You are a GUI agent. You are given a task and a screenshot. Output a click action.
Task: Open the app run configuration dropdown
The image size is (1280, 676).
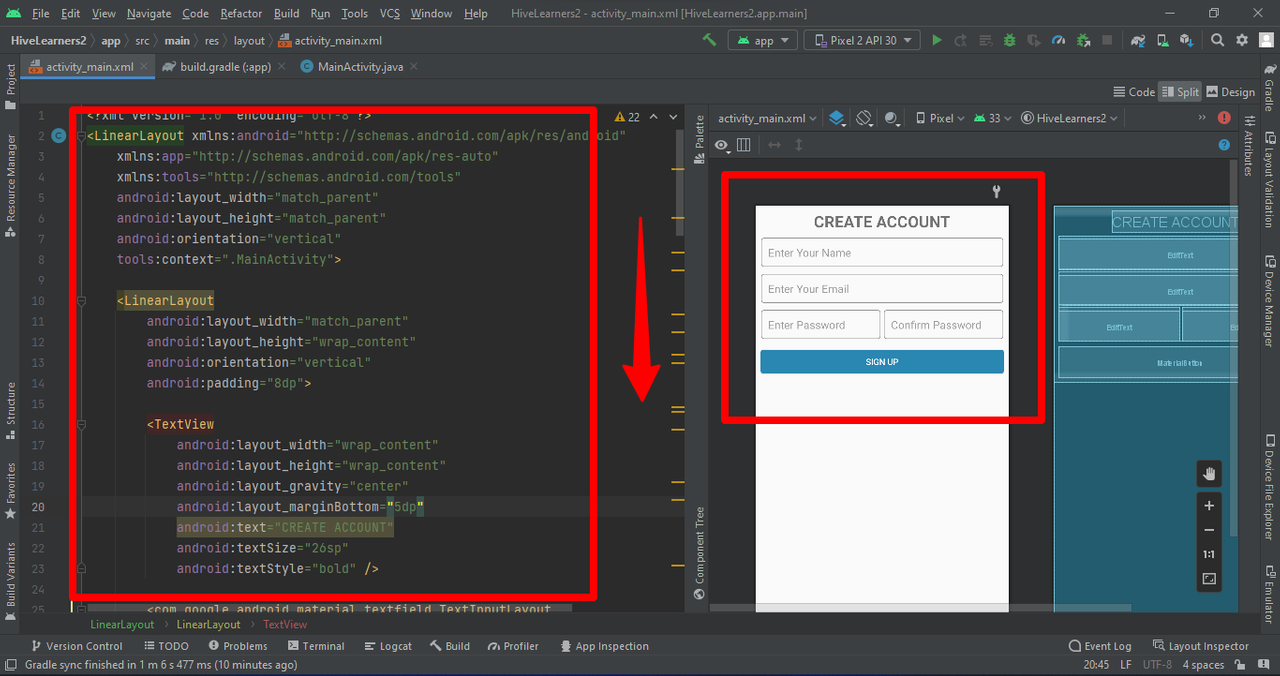click(x=763, y=40)
